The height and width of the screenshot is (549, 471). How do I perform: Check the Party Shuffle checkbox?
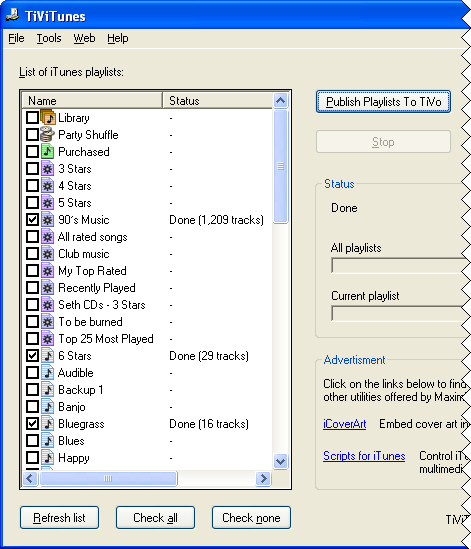point(33,134)
